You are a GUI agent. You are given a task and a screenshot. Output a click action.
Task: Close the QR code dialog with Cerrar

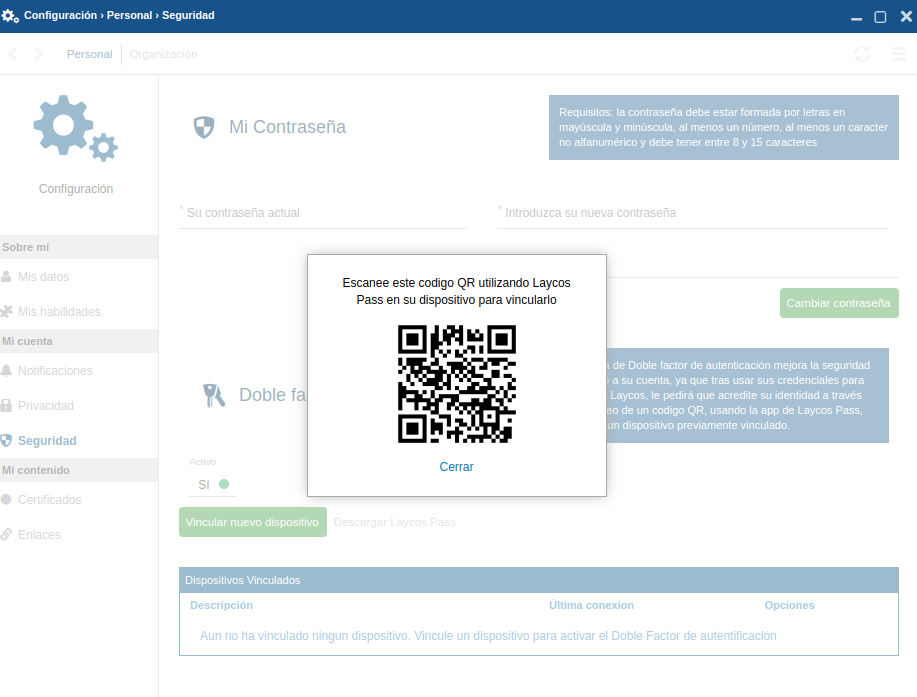click(x=456, y=467)
